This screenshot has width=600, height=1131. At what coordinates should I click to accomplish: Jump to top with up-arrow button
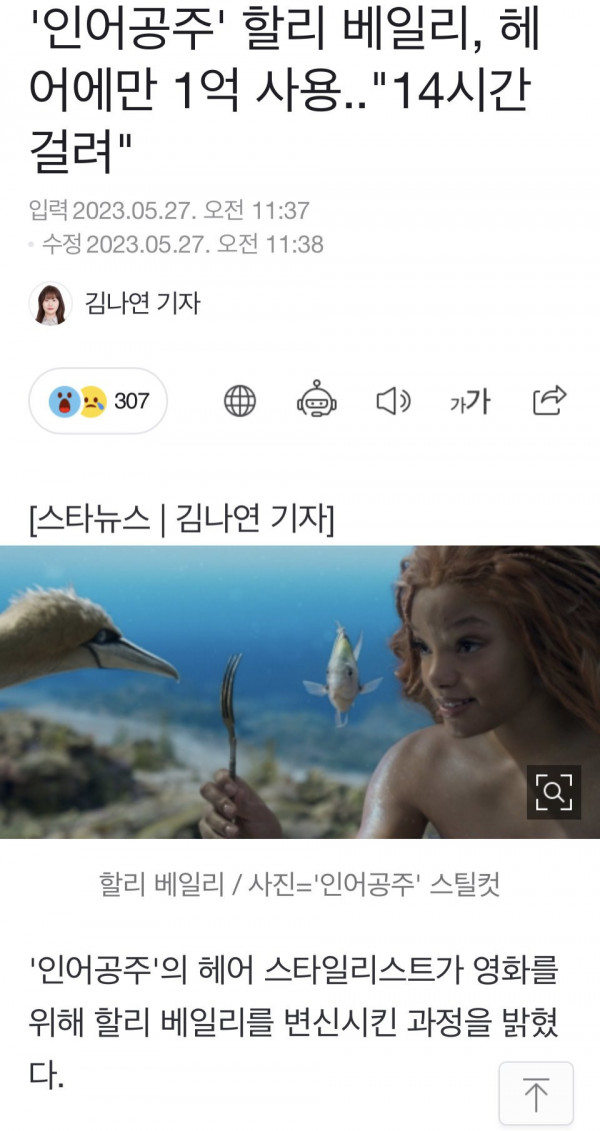(x=536, y=1093)
